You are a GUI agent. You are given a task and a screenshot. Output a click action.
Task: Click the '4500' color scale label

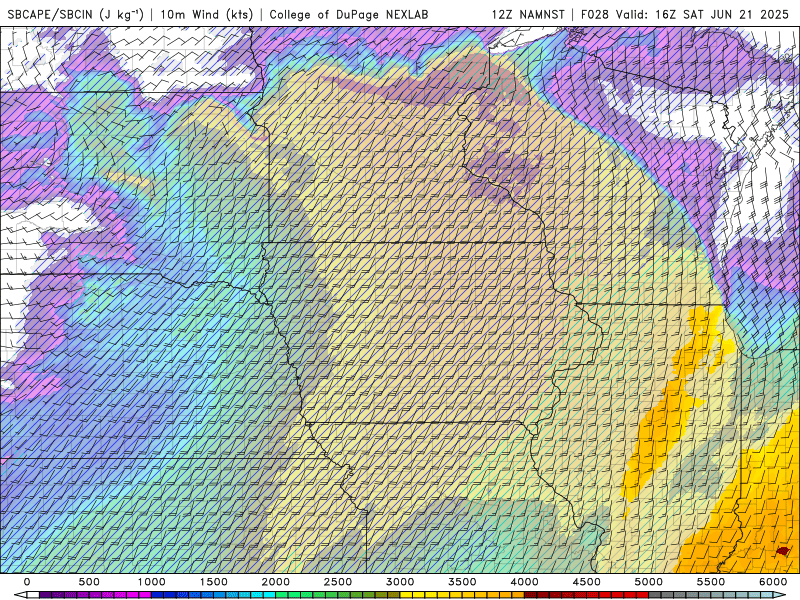coord(587,582)
